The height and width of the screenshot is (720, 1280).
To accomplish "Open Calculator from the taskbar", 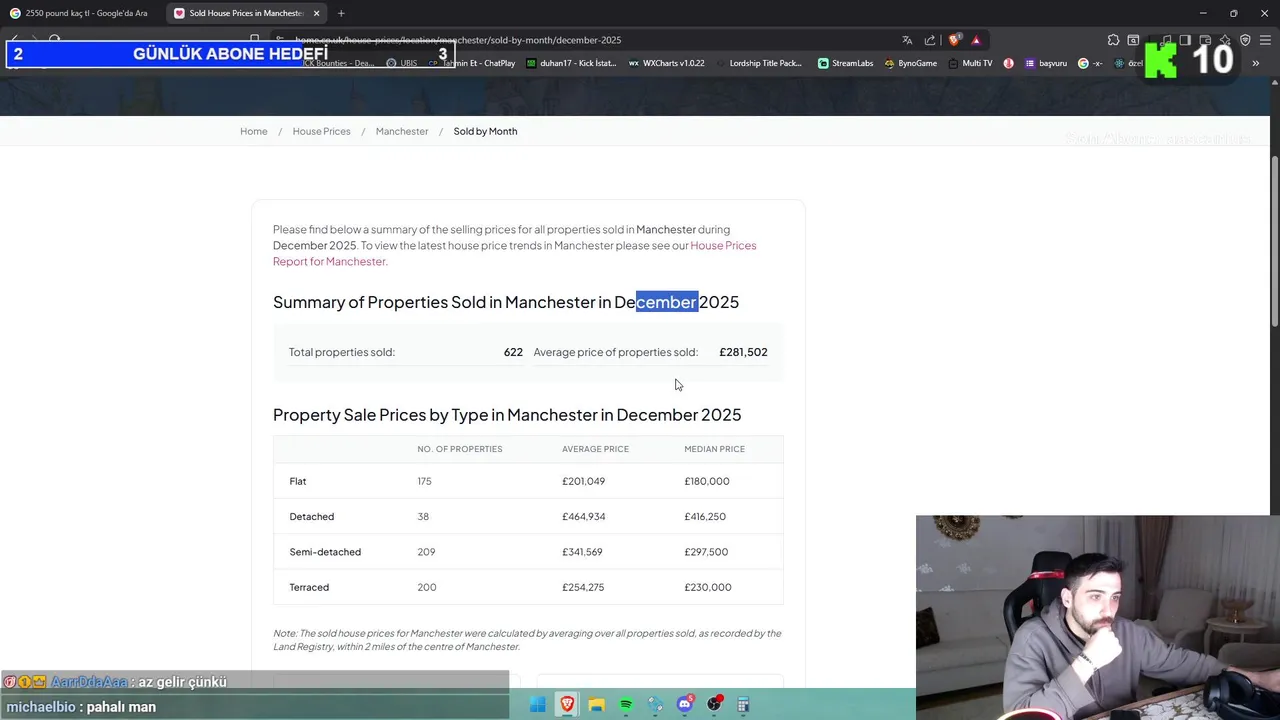I will pos(743,704).
